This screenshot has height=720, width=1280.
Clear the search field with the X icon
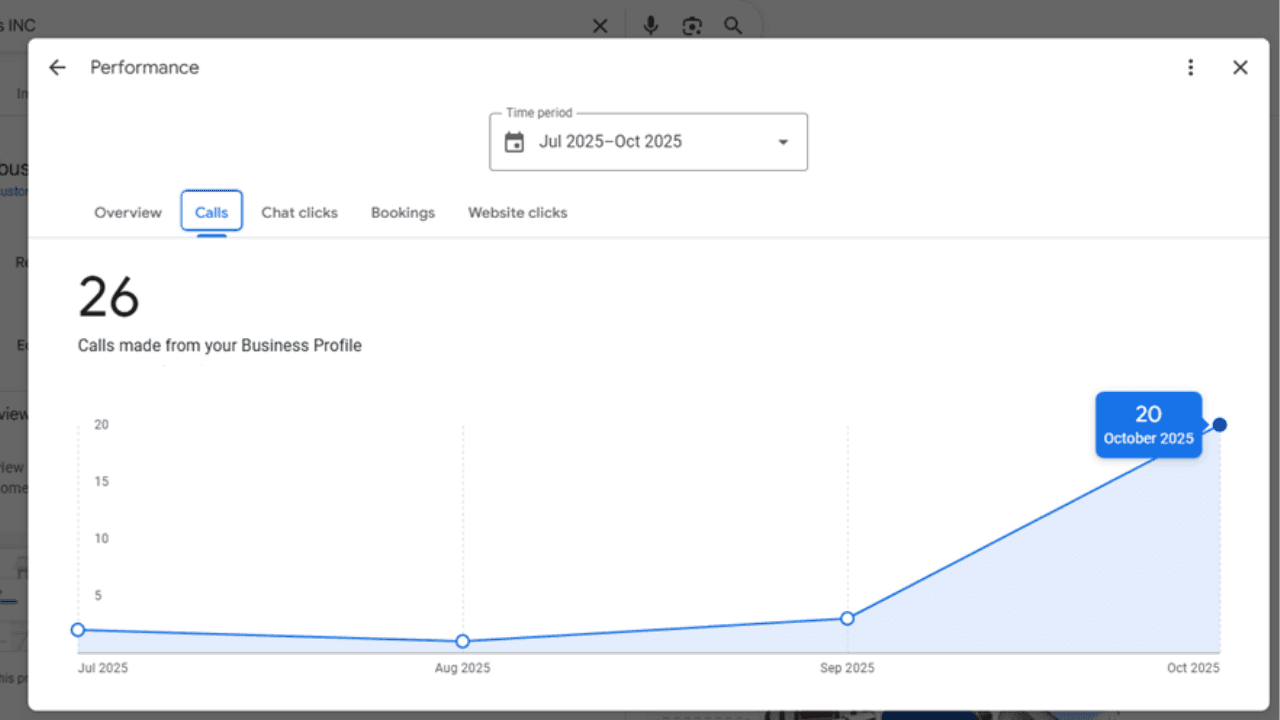tap(600, 26)
